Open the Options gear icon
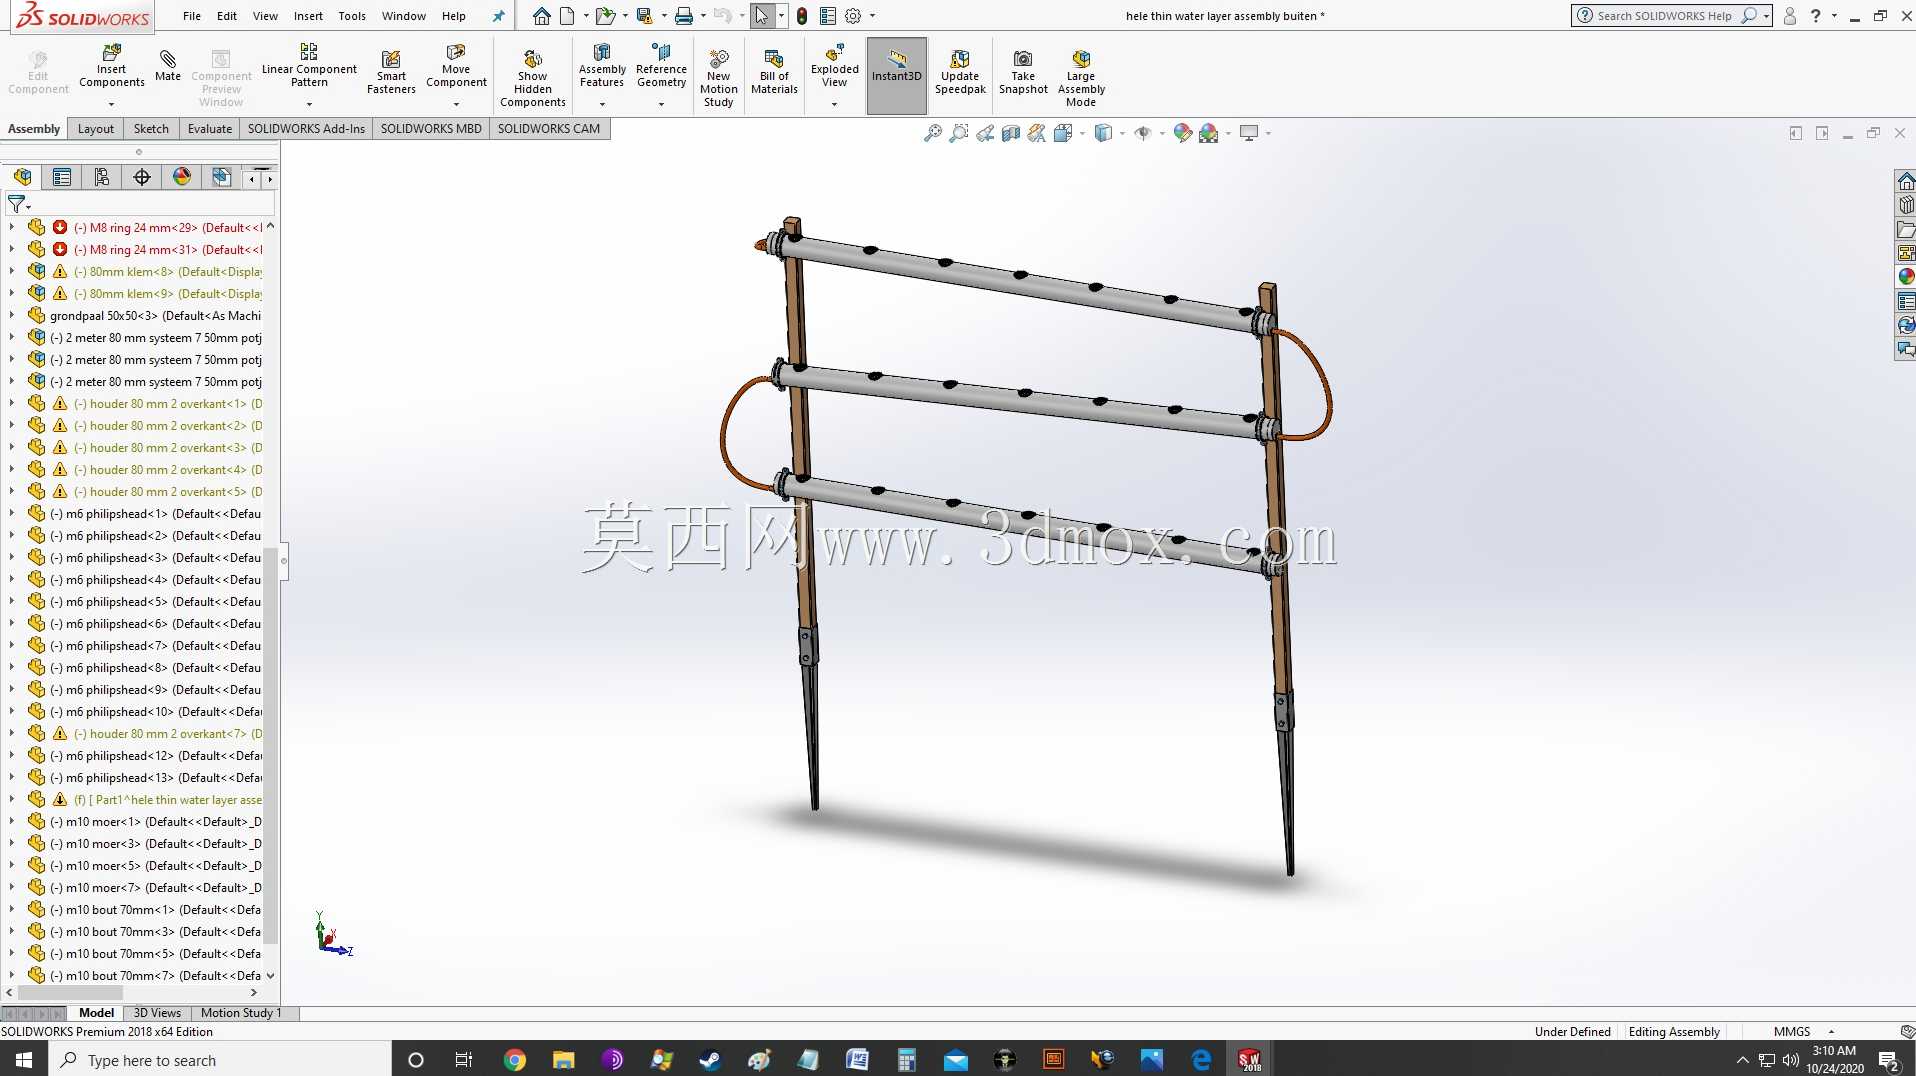This screenshot has width=1916, height=1076. click(853, 16)
